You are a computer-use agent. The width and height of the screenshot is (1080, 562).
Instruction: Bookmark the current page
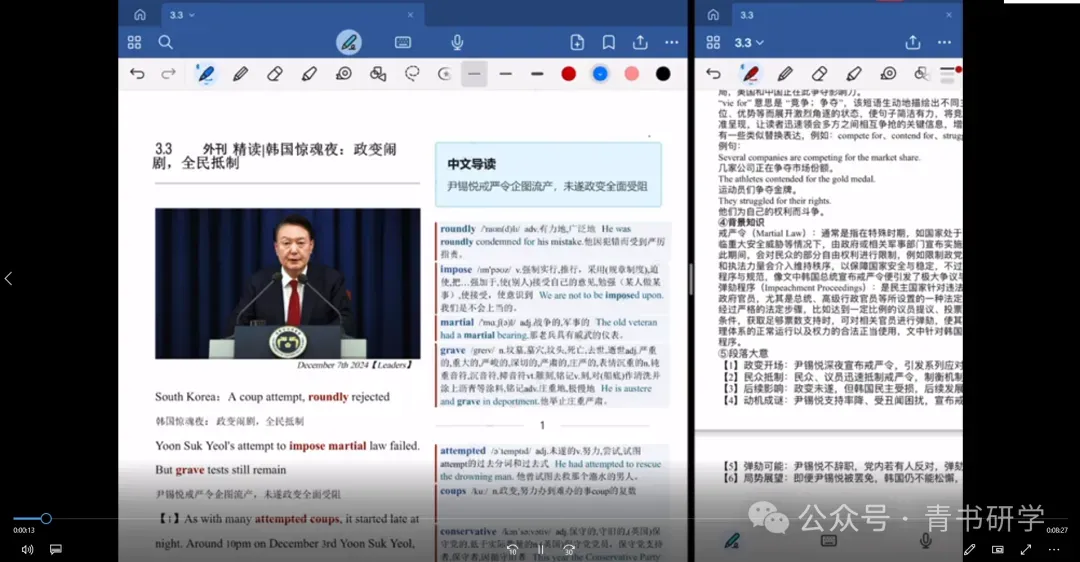pos(609,43)
